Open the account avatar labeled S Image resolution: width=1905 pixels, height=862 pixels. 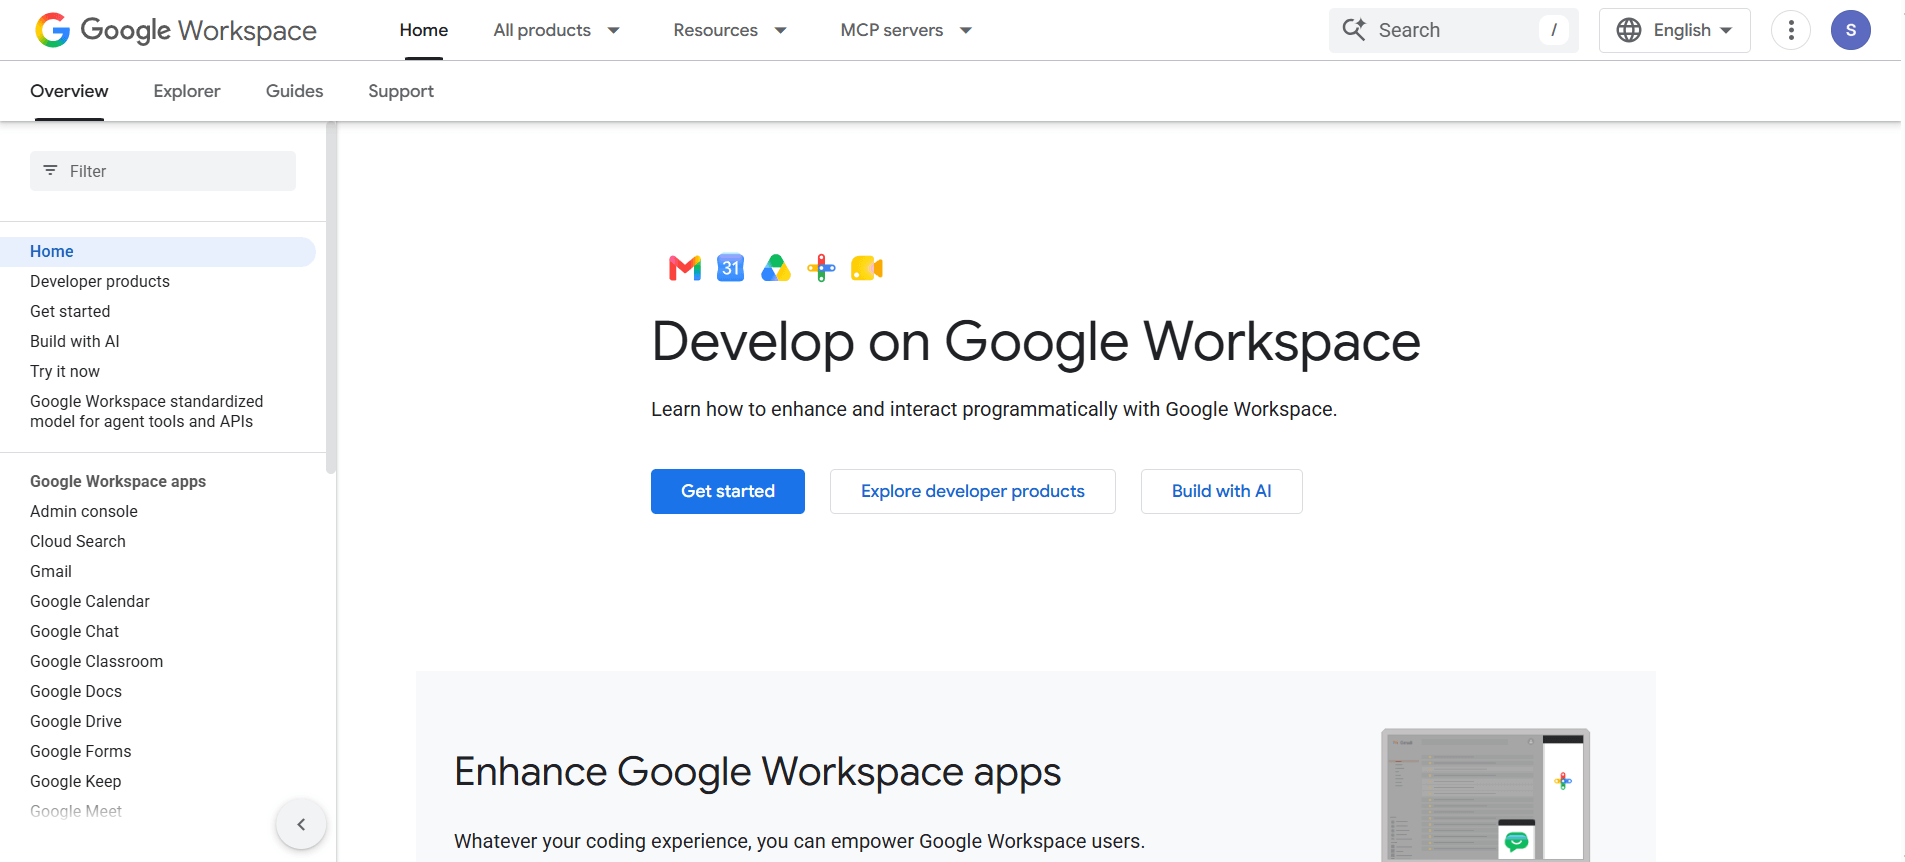click(x=1851, y=30)
